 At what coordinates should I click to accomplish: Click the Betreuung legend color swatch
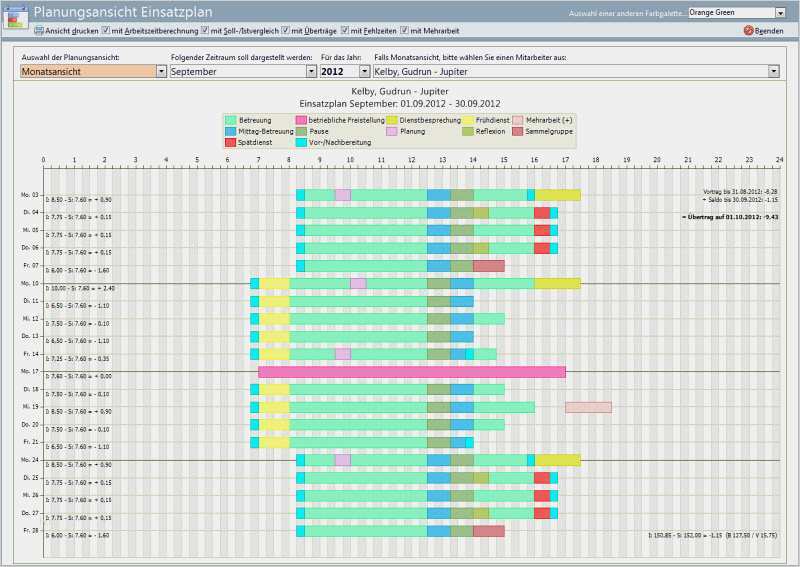231,120
